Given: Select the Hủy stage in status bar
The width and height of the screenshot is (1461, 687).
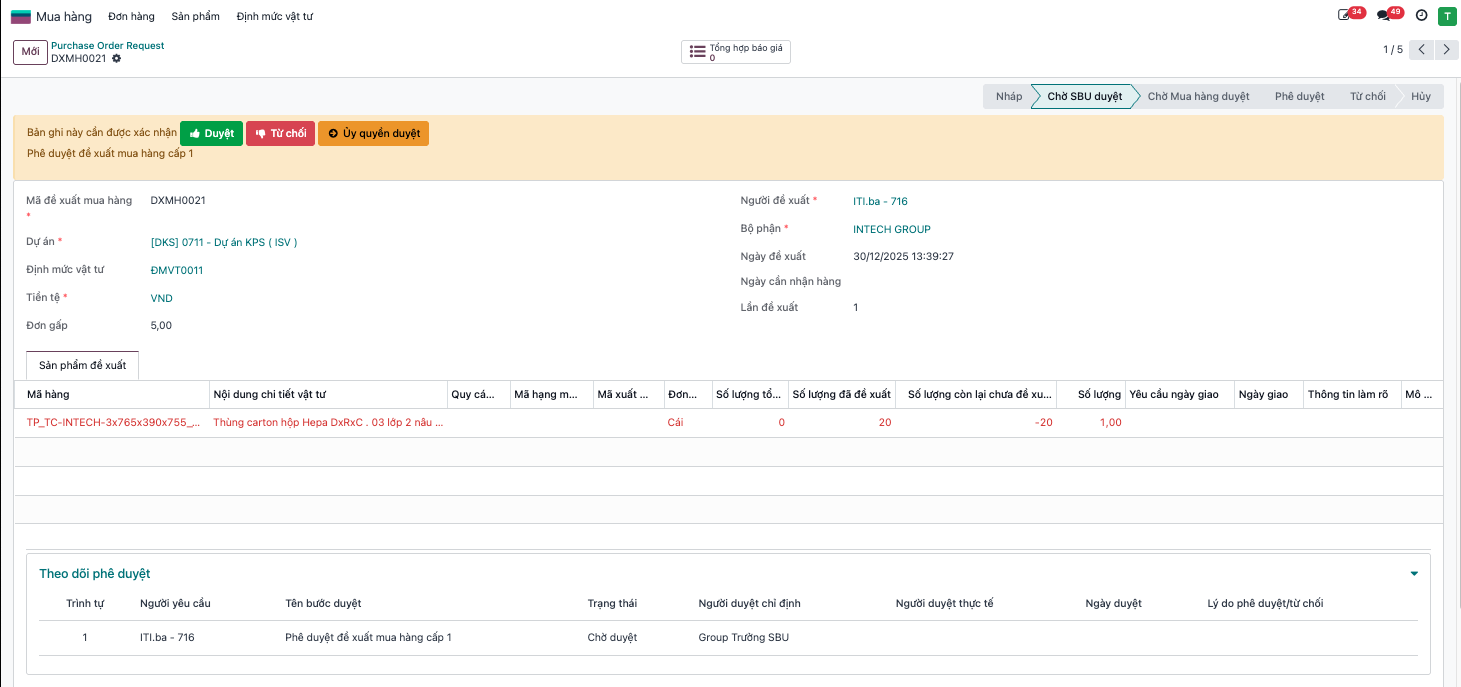Looking at the screenshot, I should coord(1421,96).
